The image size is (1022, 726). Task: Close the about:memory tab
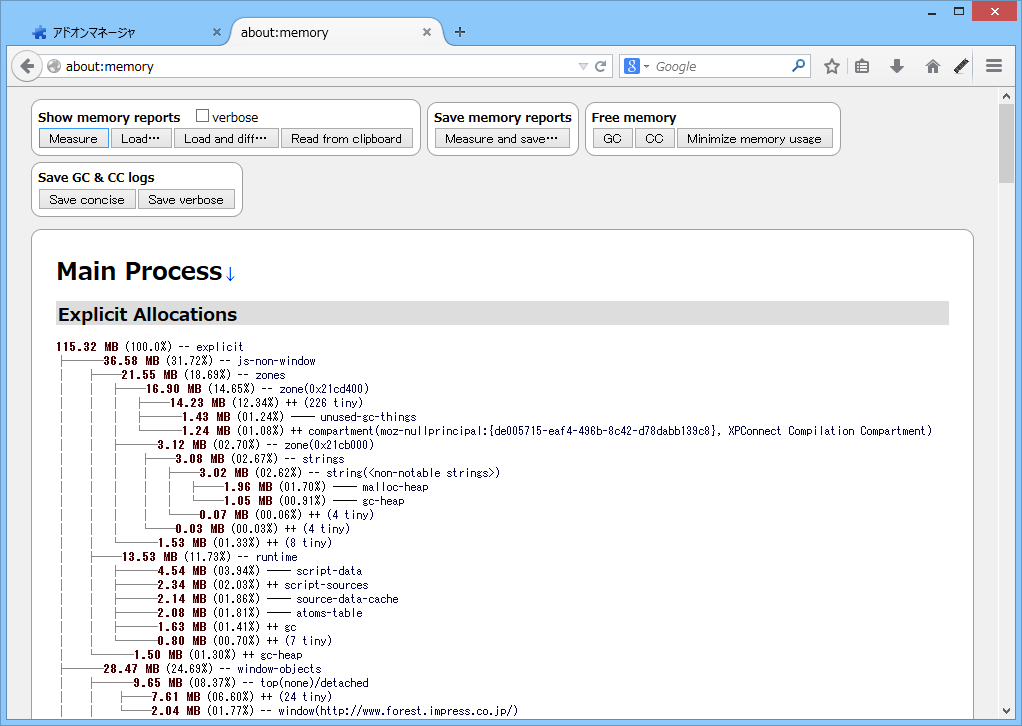427,32
